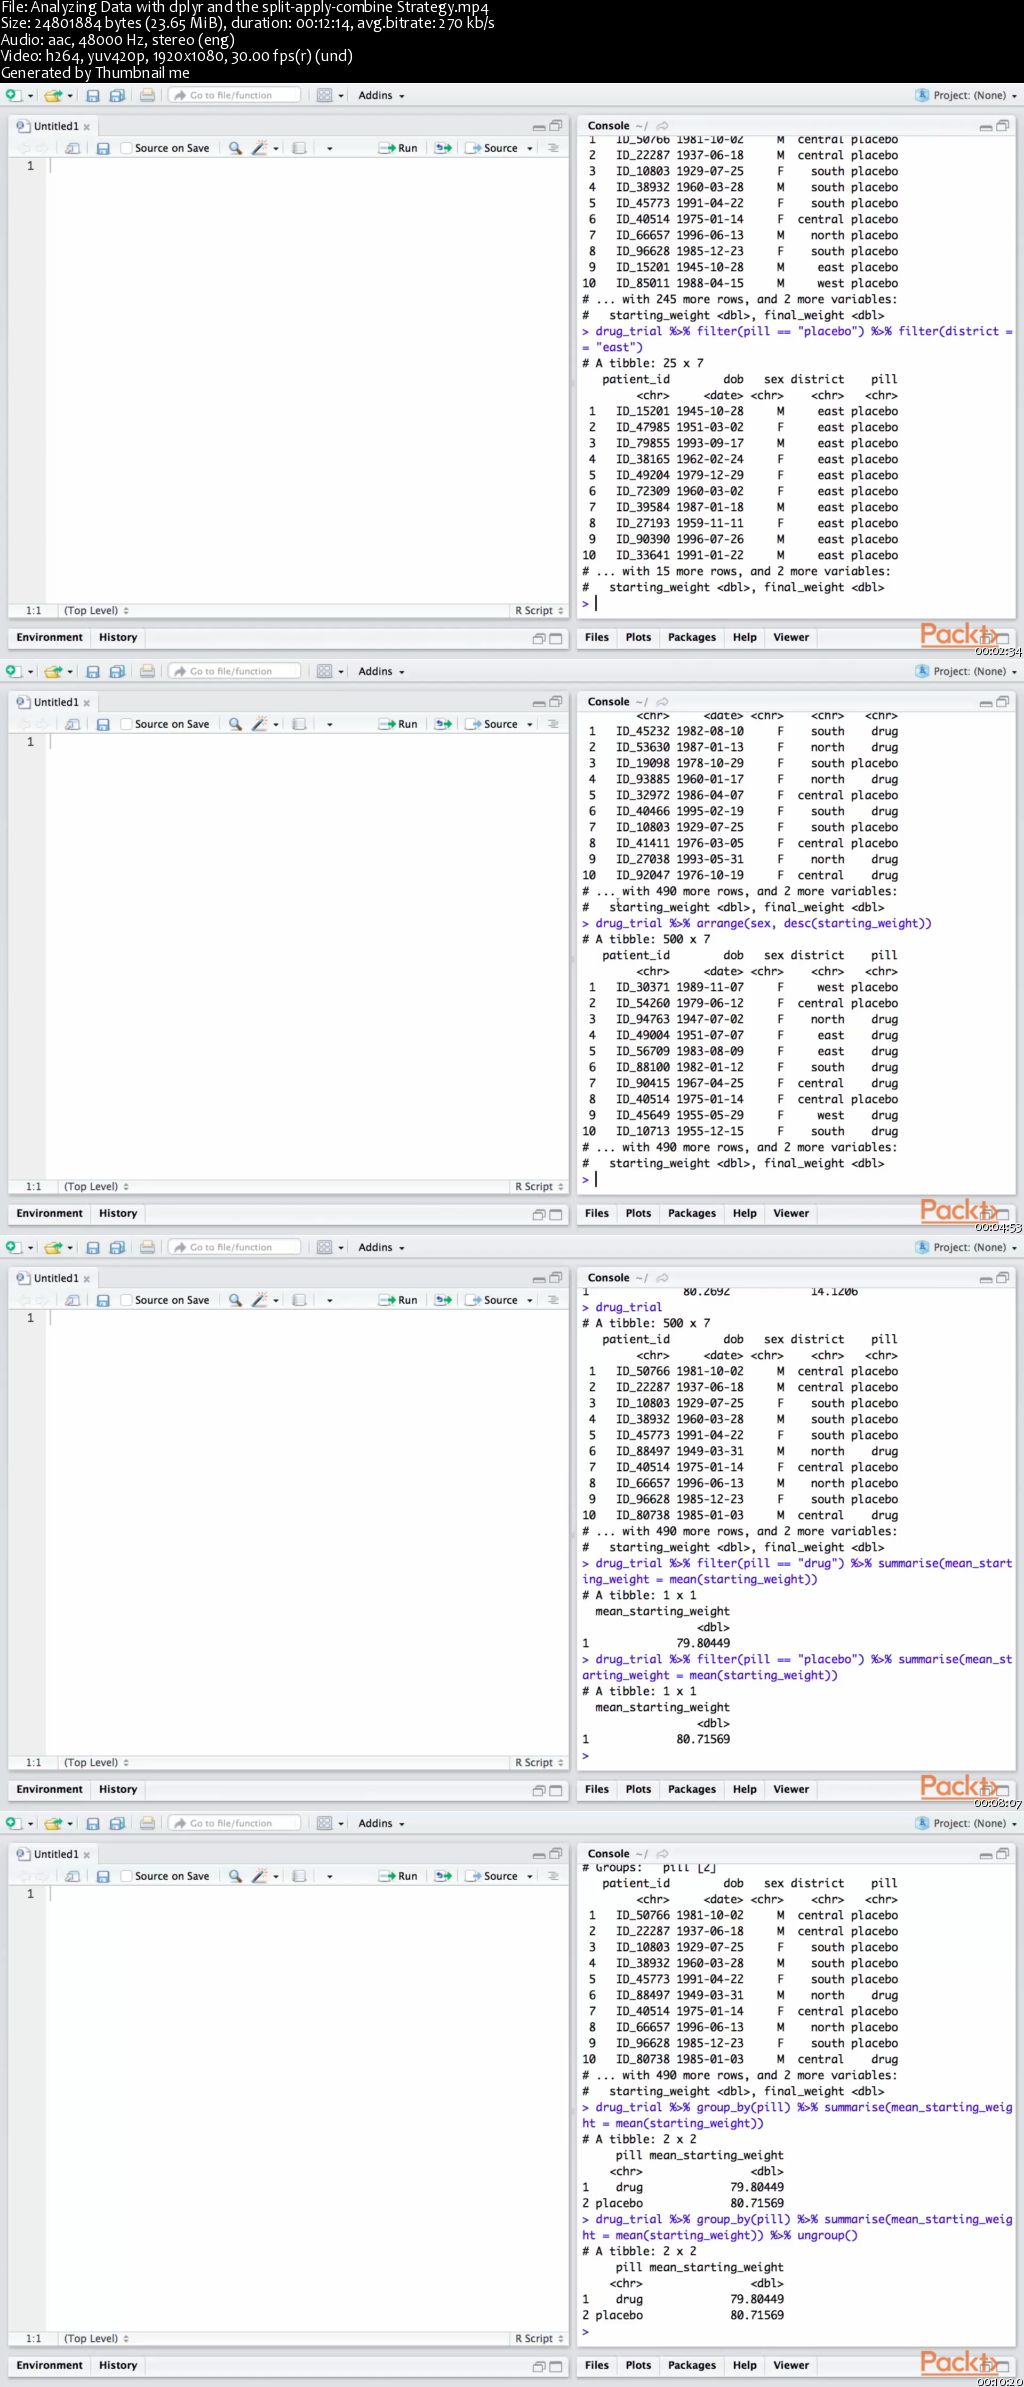The width and height of the screenshot is (1024, 2387).
Task: Select Environment tab in 00:04:53 frame
Action: tap(50, 1213)
